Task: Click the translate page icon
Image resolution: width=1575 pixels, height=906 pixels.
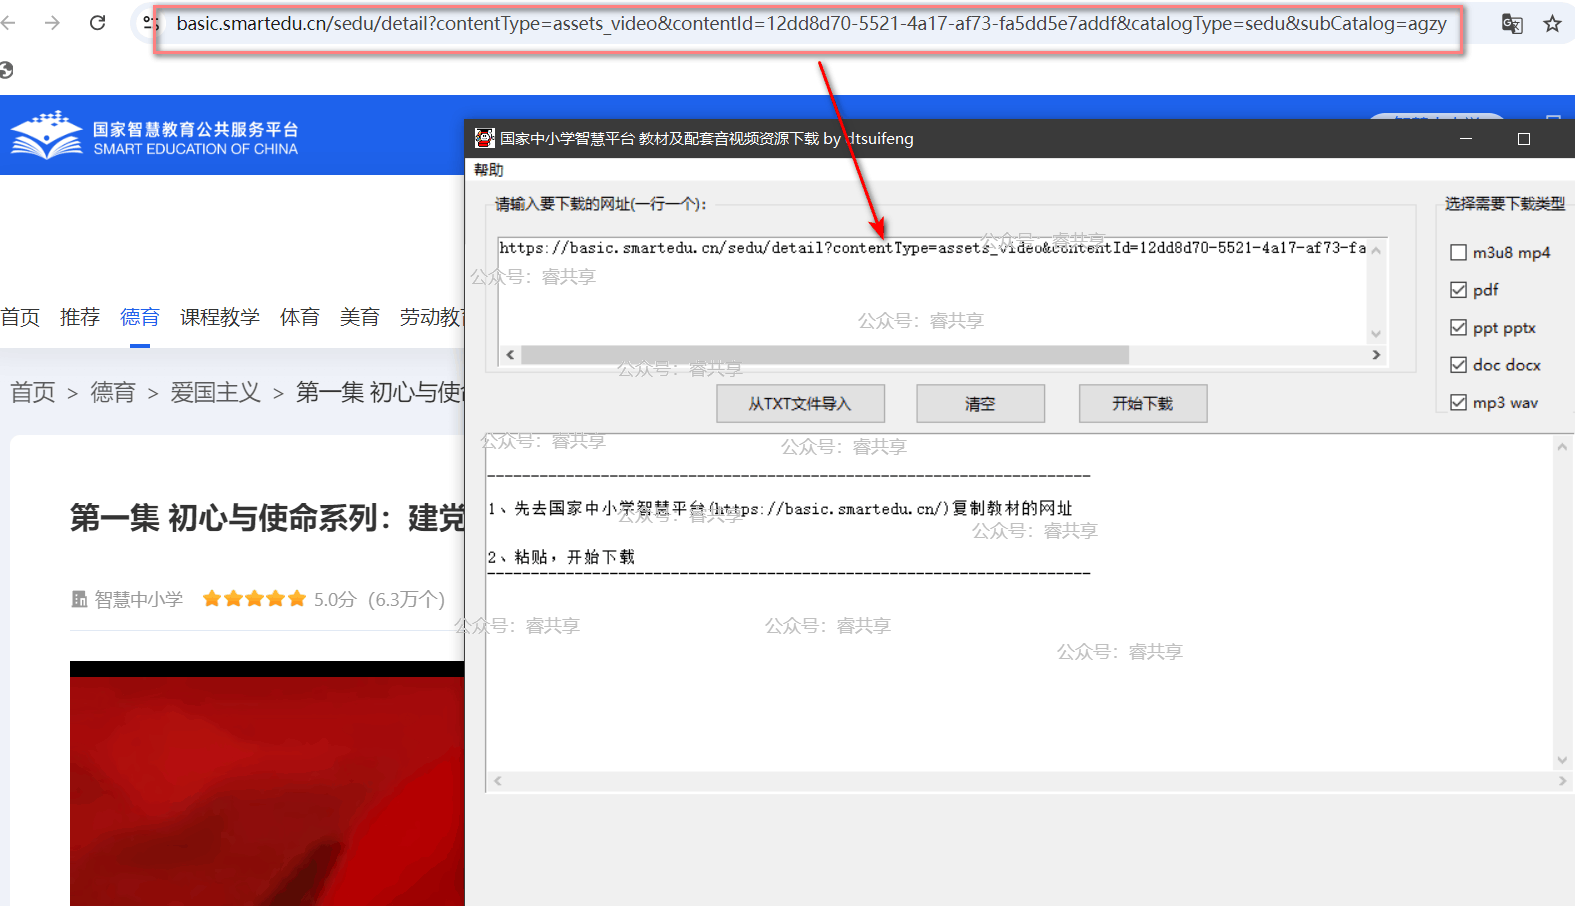Action: click(1512, 24)
